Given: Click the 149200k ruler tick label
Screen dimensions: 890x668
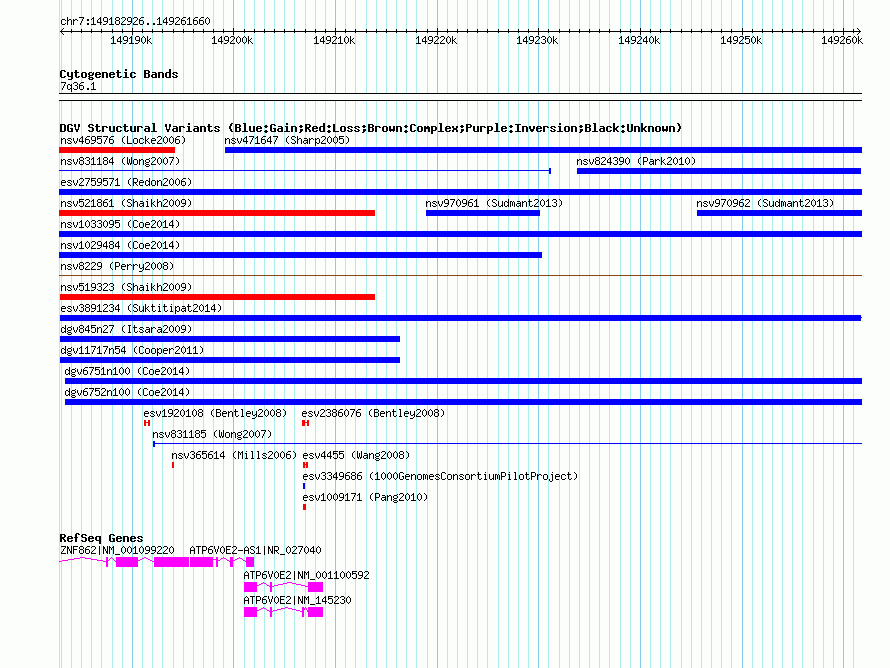Looking at the screenshot, I should pyautogui.click(x=232, y=40).
